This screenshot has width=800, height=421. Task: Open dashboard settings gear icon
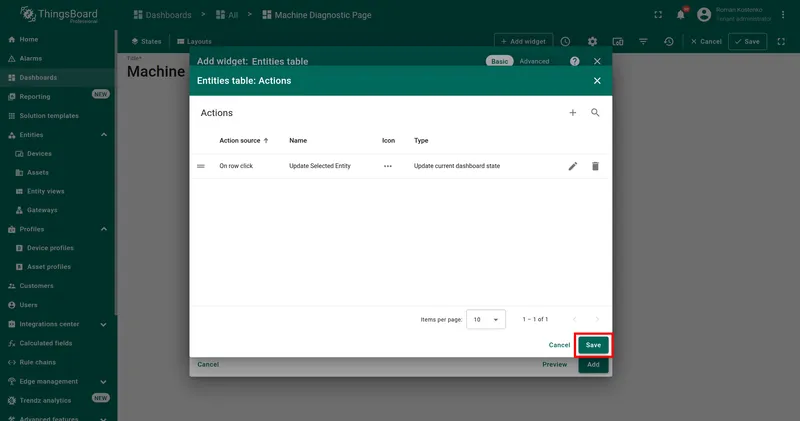[x=592, y=41]
